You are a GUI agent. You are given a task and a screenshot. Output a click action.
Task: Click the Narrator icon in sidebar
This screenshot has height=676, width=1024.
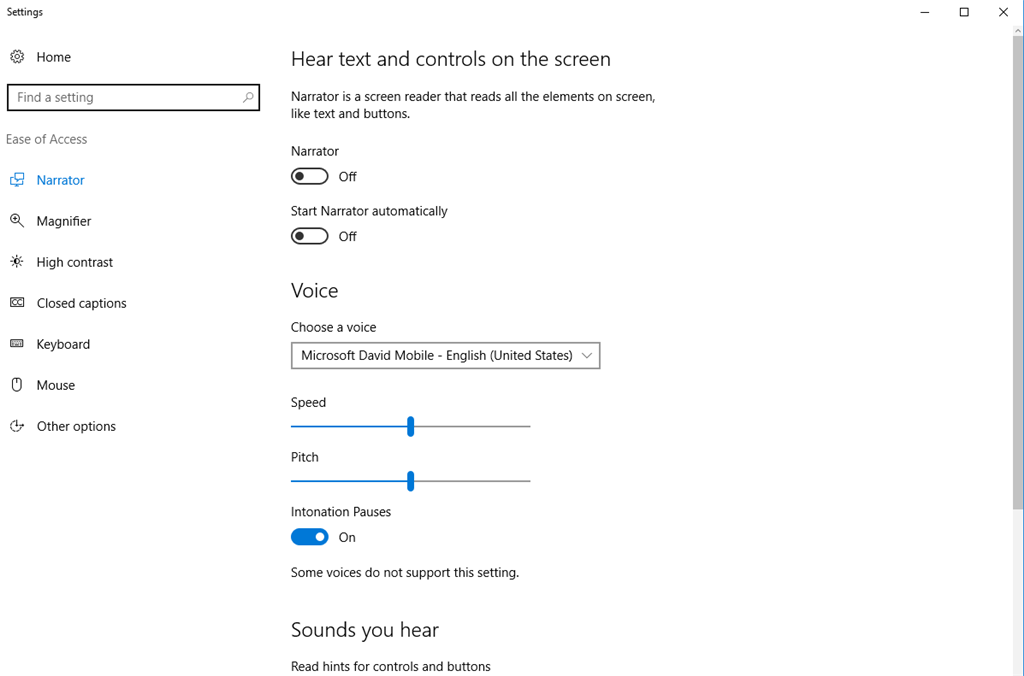coord(17,180)
